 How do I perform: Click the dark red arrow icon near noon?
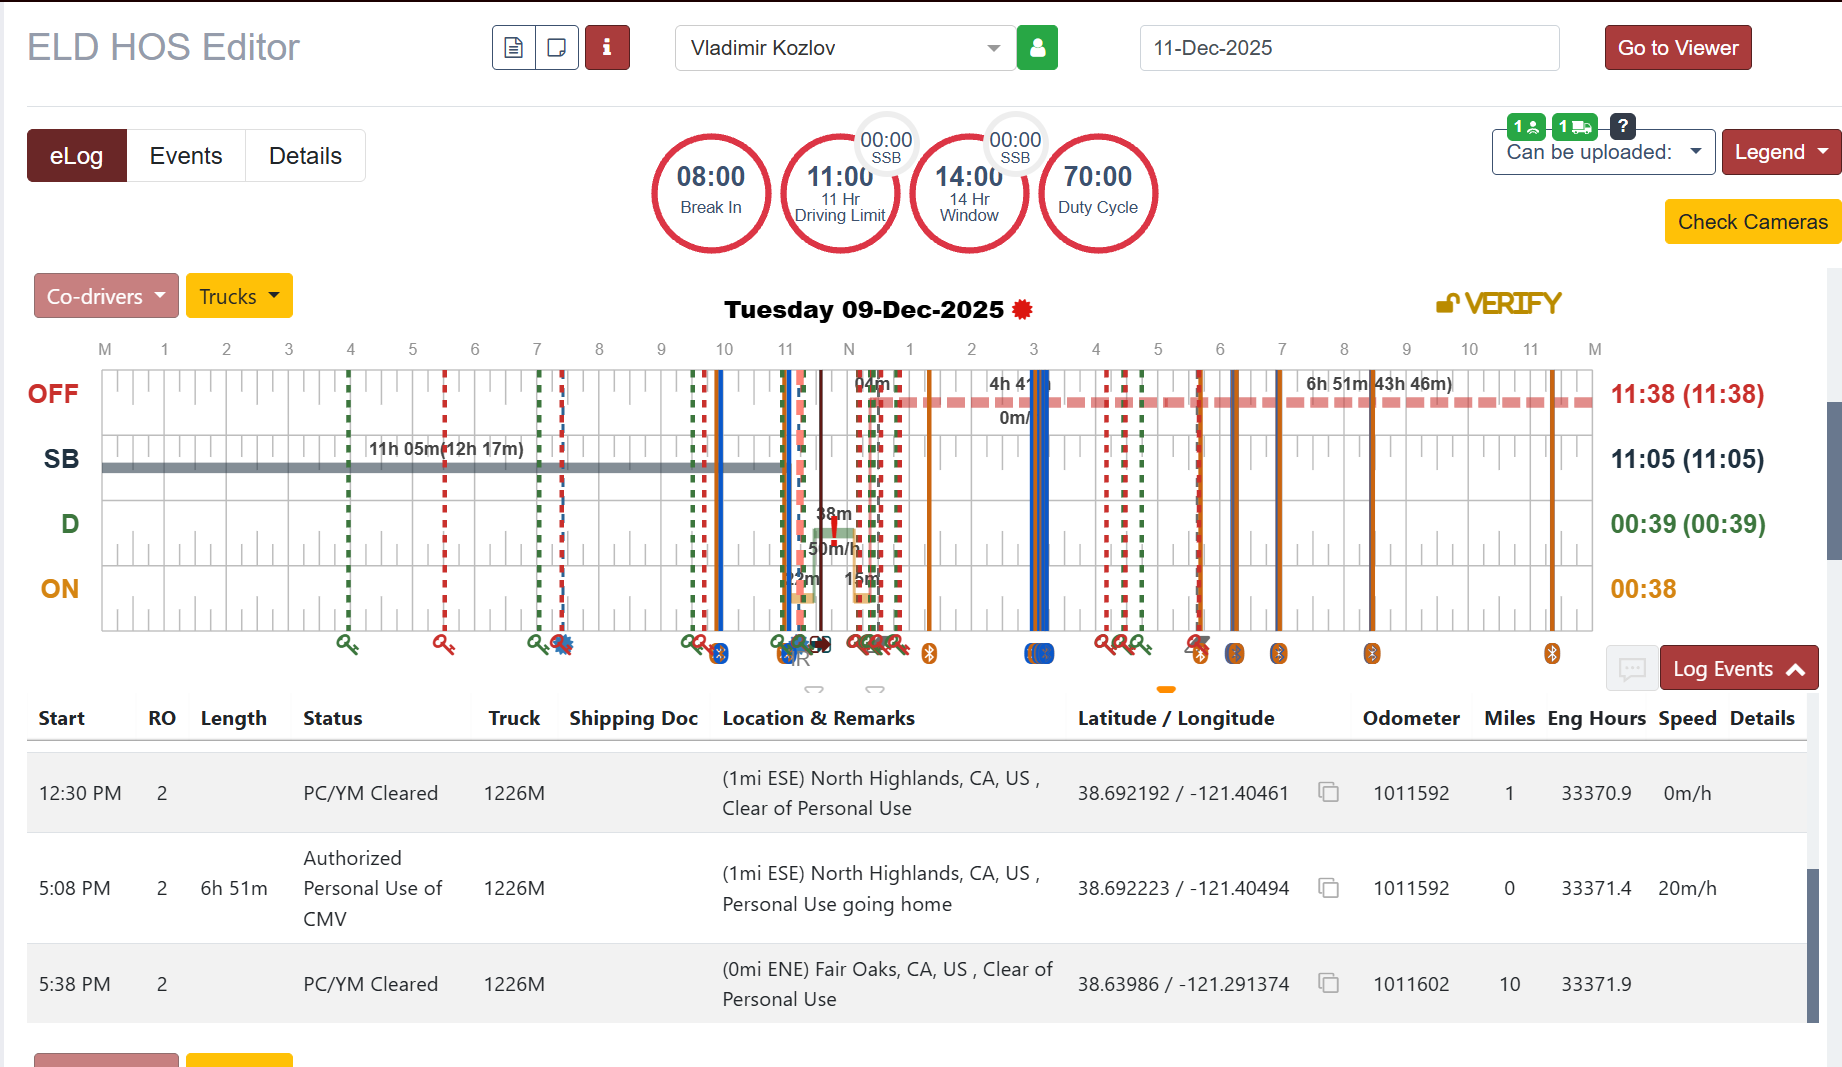tap(821, 645)
